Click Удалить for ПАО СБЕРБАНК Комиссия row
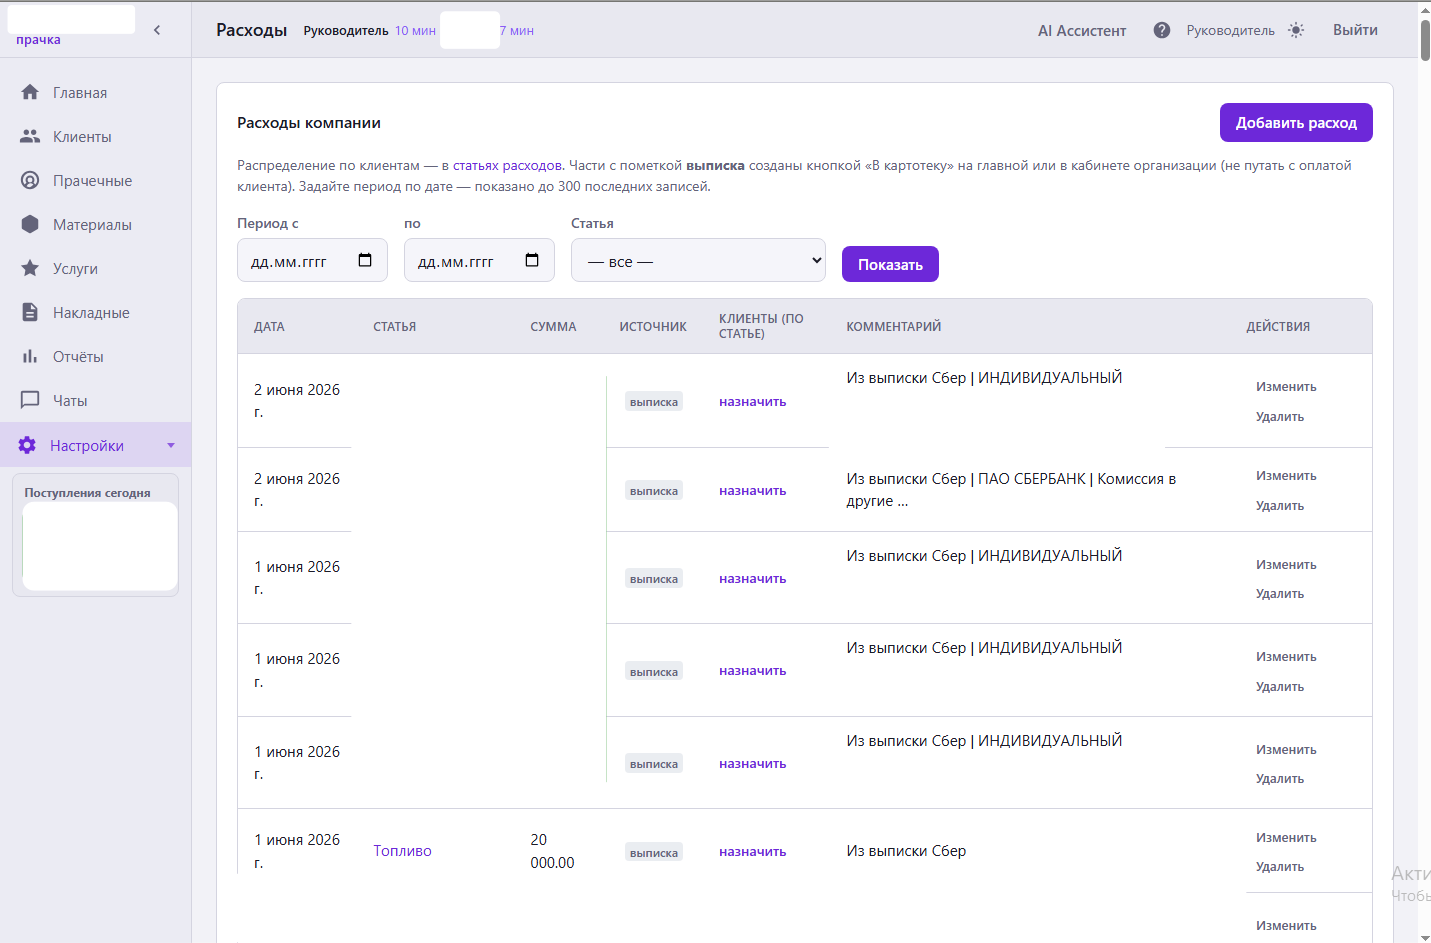This screenshot has height=943, width=1431. click(1280, 506)
